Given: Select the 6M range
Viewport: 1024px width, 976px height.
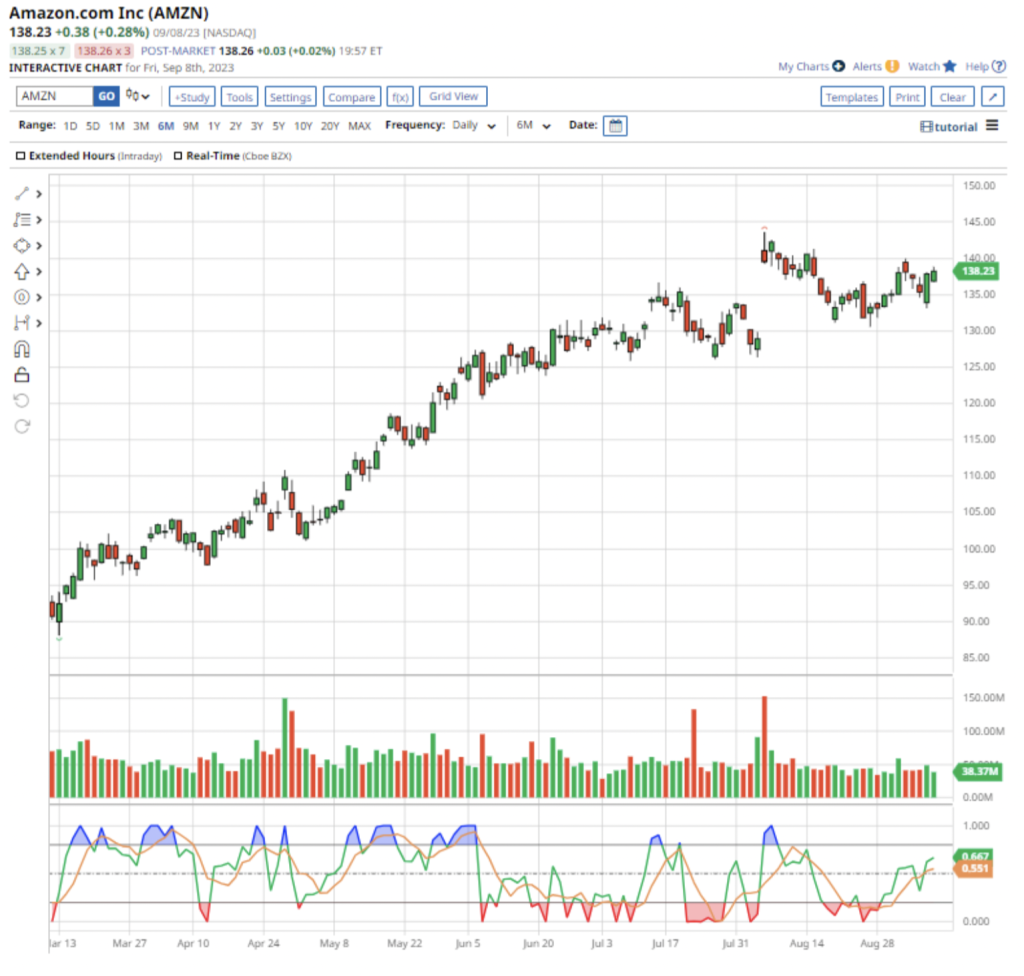Looking at the screenshot, I should coord(166,126).
